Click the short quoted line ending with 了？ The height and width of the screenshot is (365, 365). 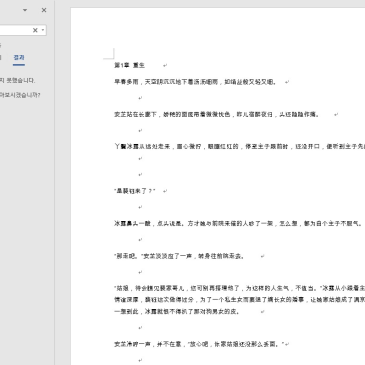[135, 191]
